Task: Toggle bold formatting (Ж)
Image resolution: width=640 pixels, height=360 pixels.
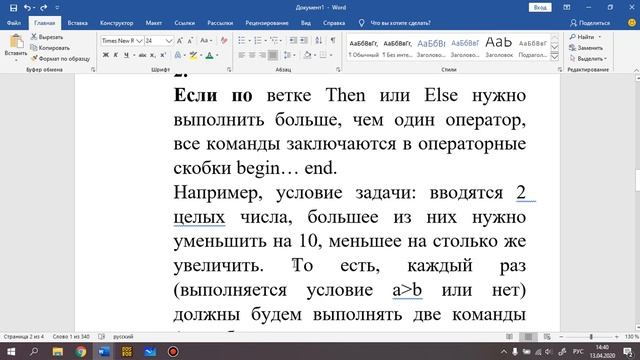Action: pos(106,55)
